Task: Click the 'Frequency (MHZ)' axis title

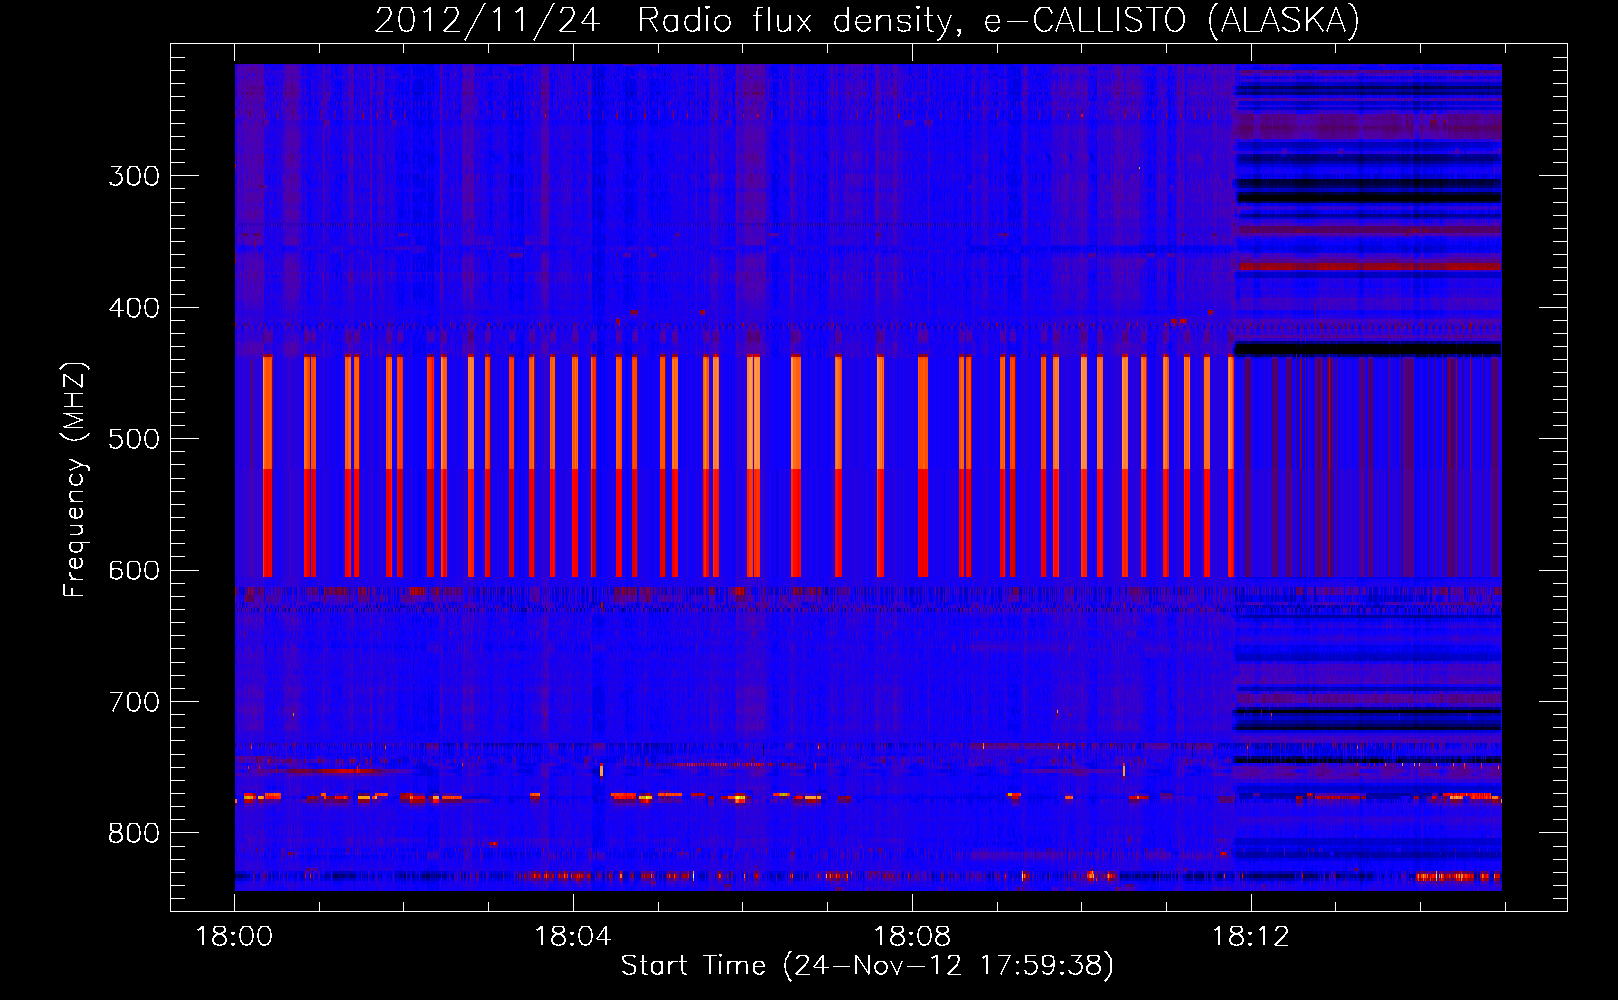Action: 76,480
